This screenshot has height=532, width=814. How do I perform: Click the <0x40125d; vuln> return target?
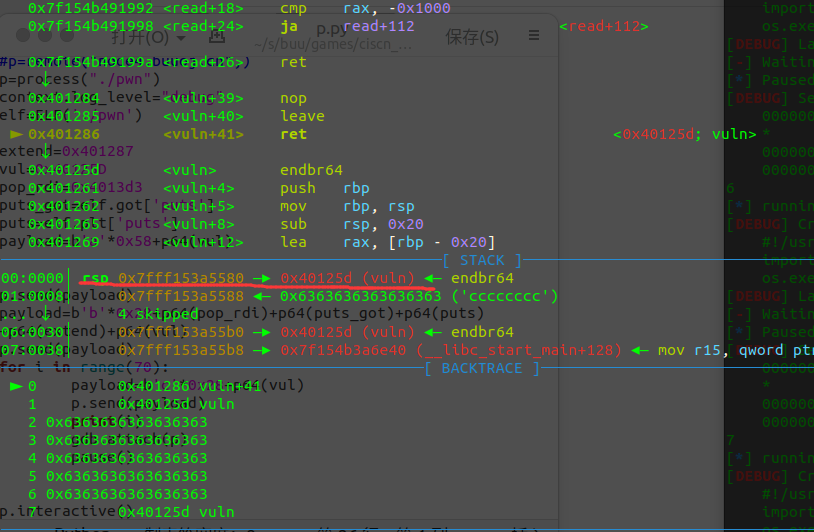tap(685, 134)
